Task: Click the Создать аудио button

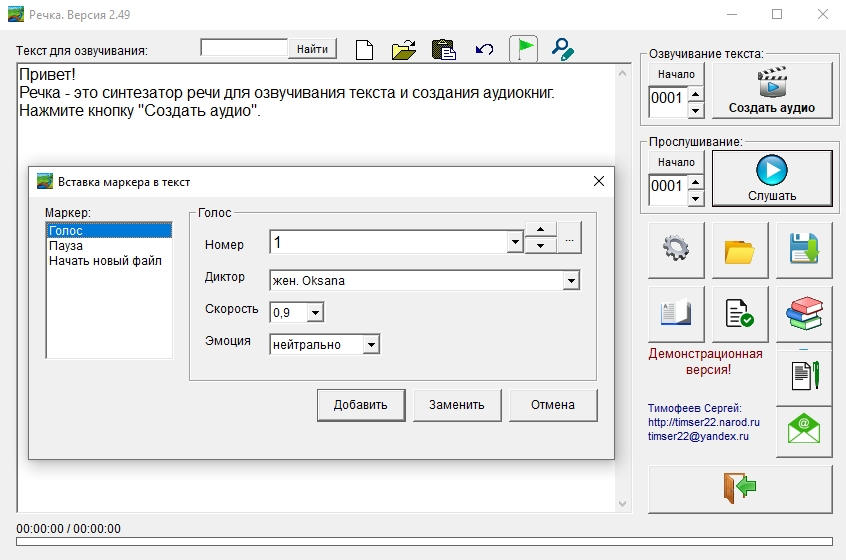Action: (x=772, y=90)
